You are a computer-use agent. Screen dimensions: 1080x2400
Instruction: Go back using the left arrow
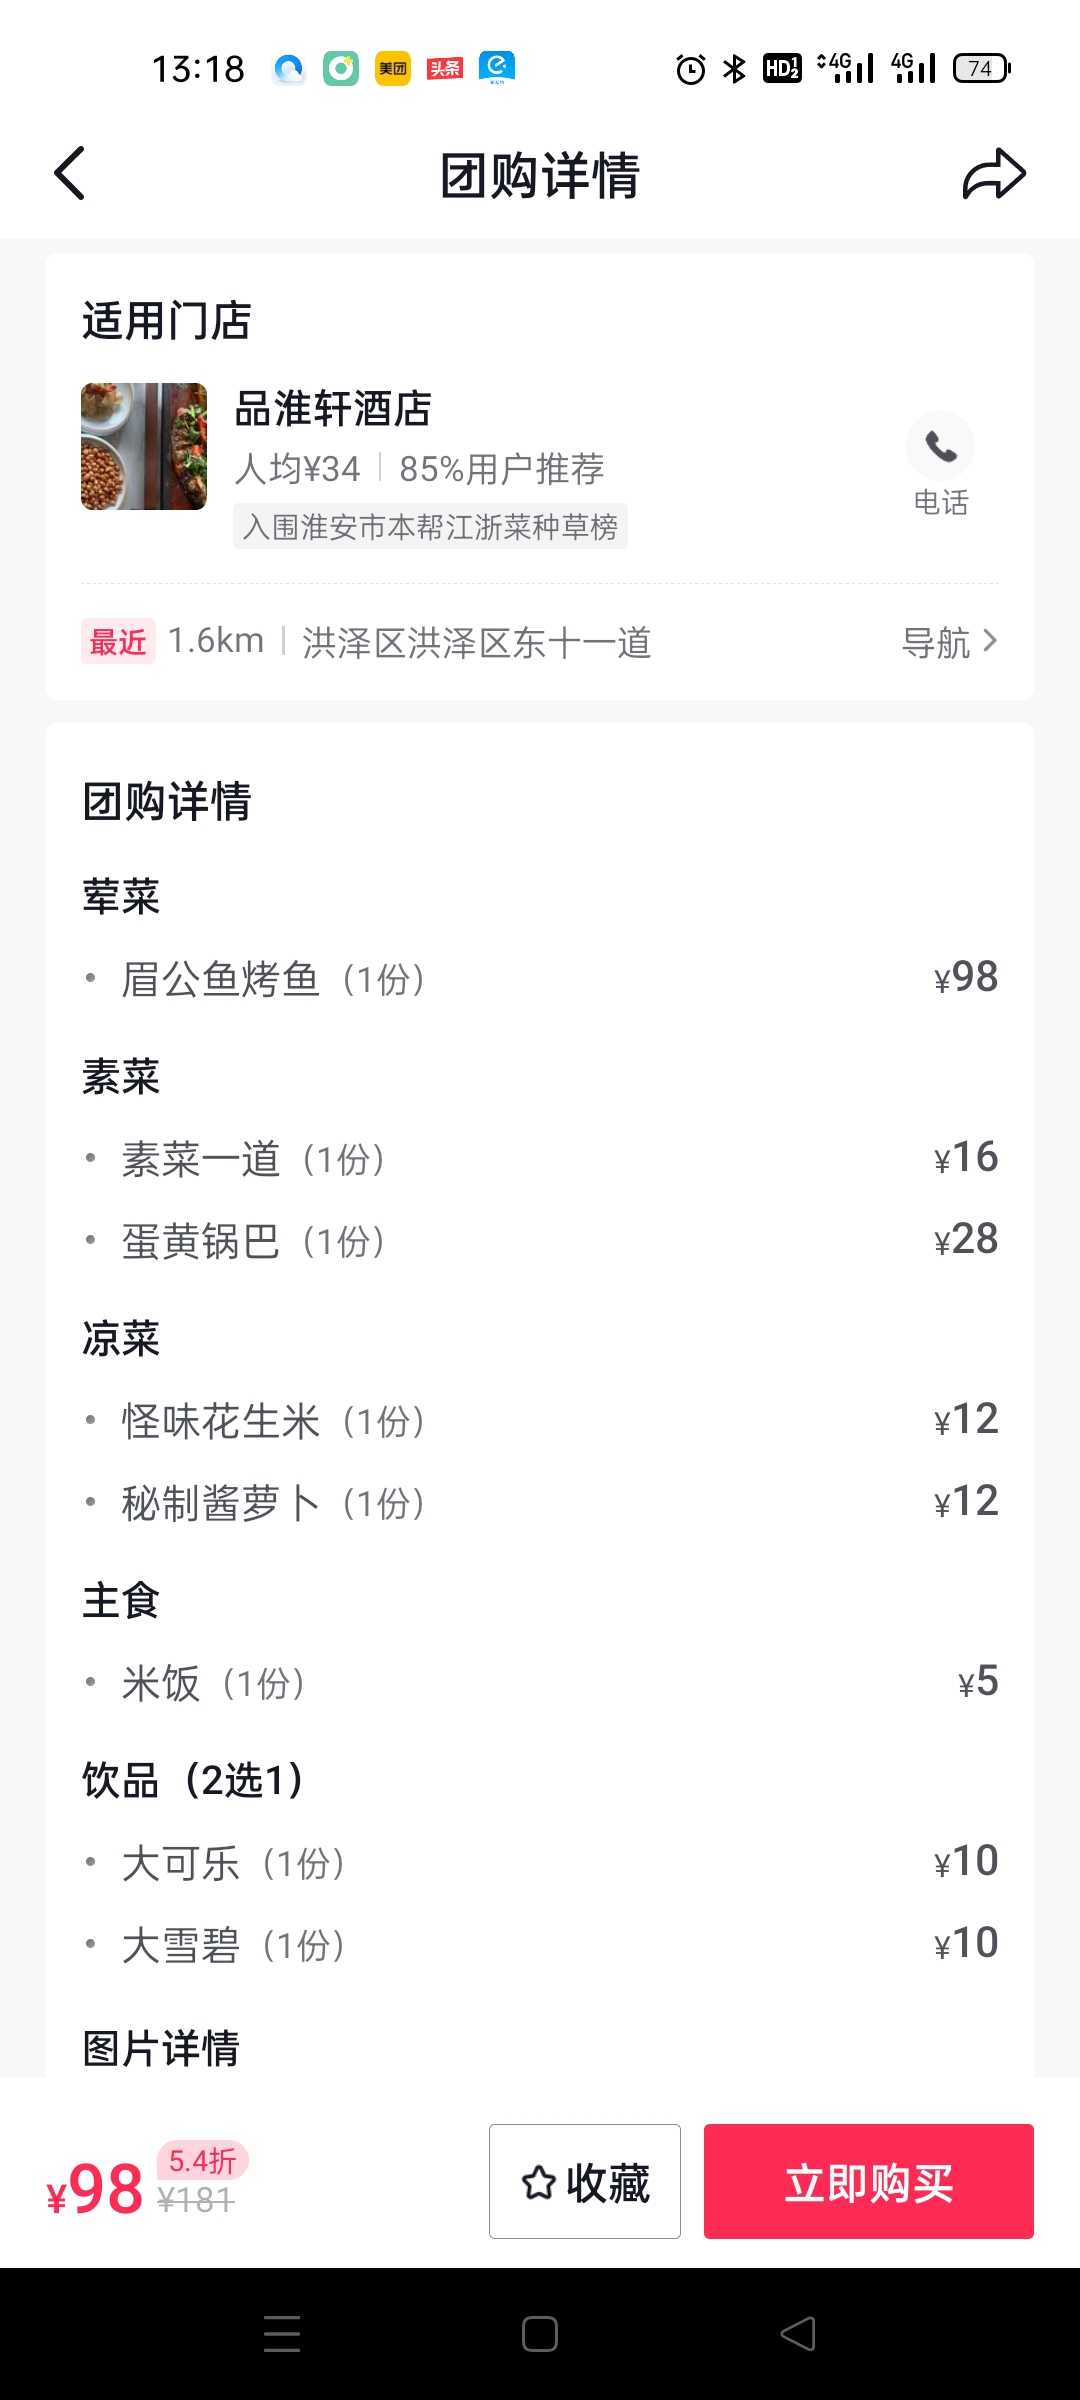pos(69,174)
